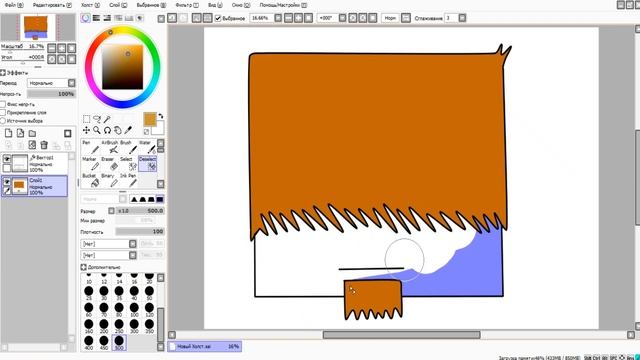Activate the zoom magnifier tool
The image size is (640, 360).
click(x=97, y=130)
